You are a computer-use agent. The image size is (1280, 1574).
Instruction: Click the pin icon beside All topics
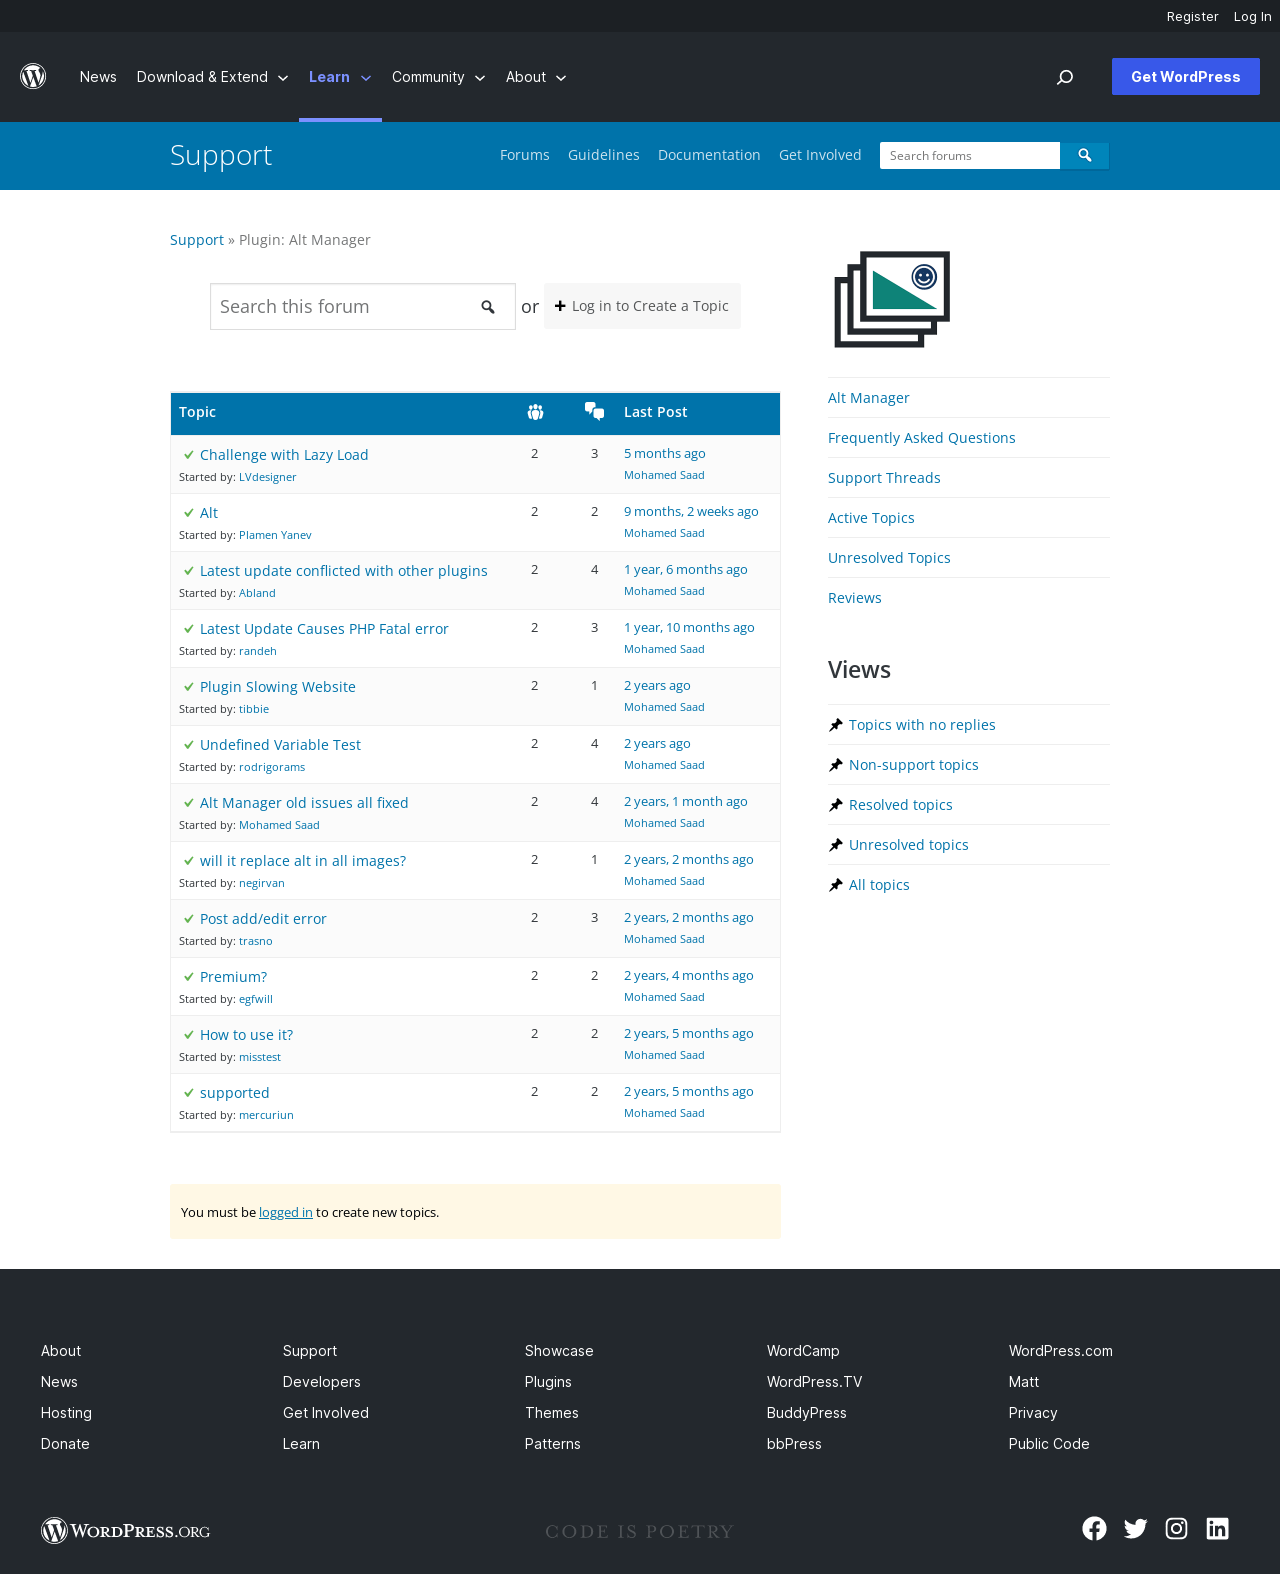pos(836,885)
